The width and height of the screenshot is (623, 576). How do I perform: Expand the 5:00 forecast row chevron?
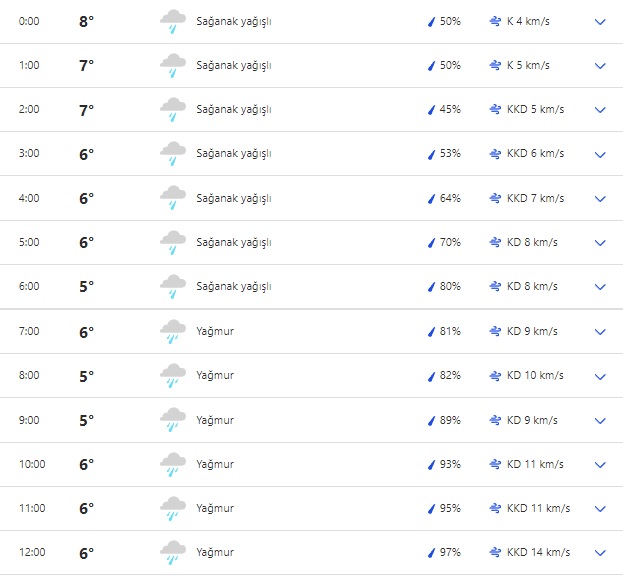tap(600, 242)
